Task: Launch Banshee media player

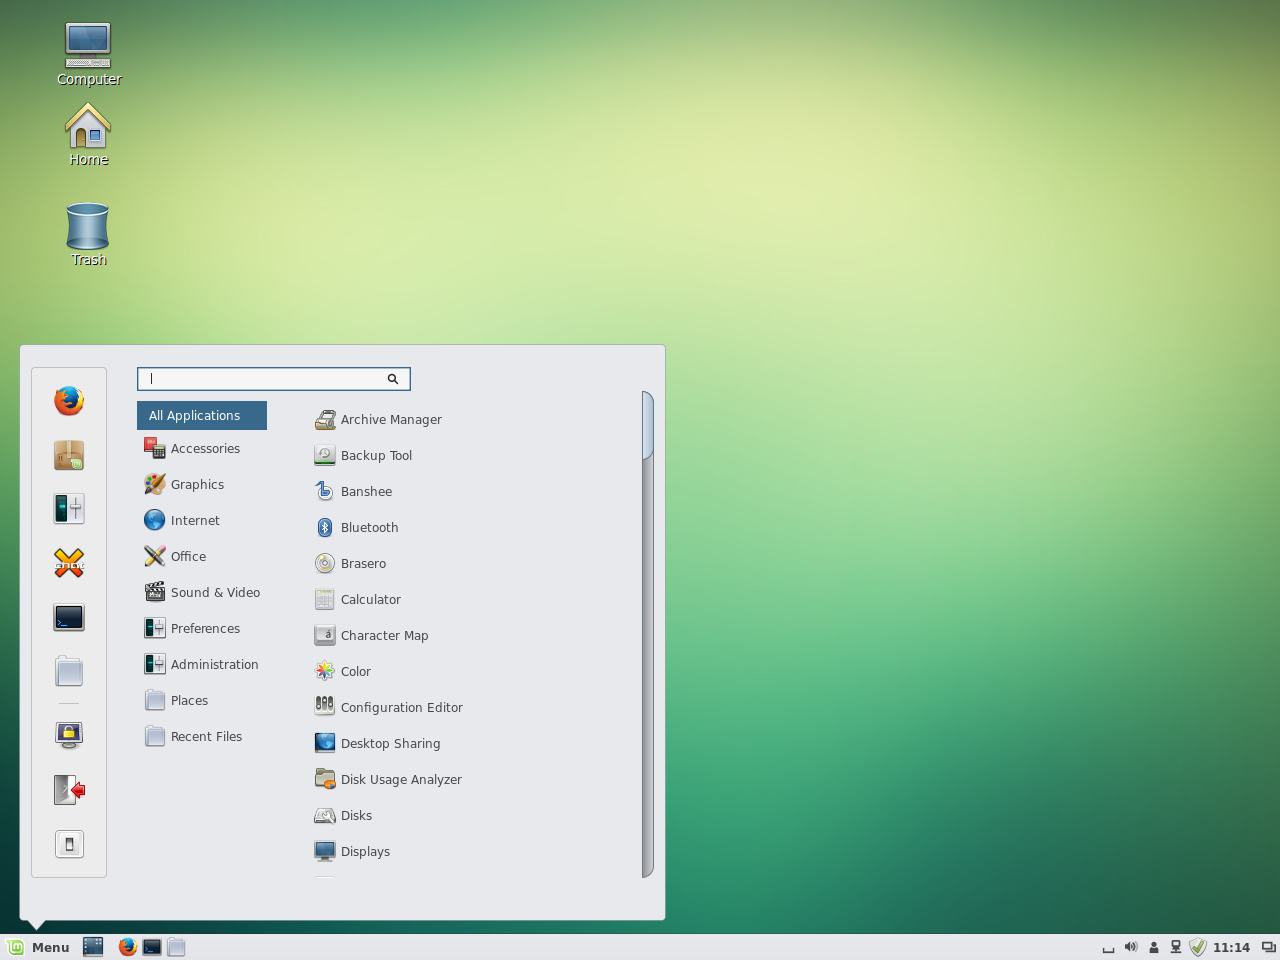Action: click(x=353, y=492)
